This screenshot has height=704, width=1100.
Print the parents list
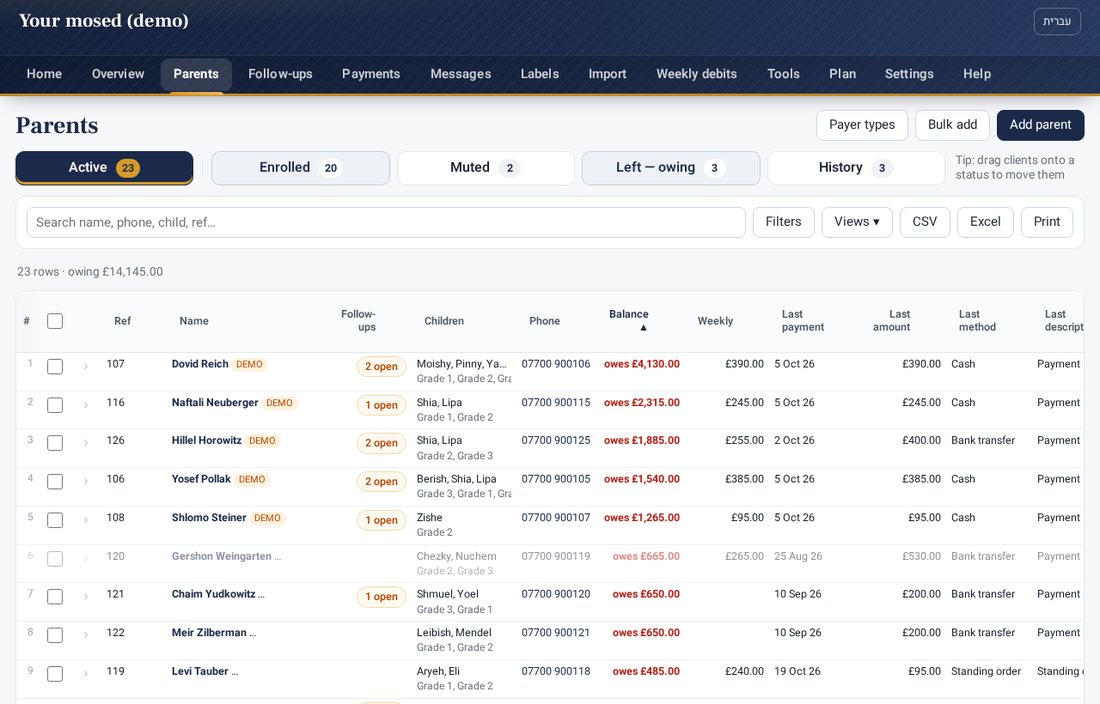[1047, 222]
